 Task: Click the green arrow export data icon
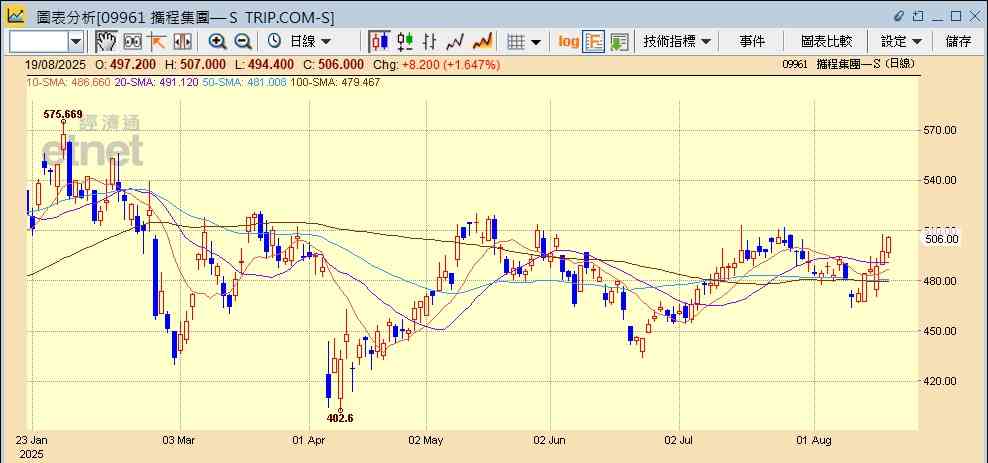(x=619, y=42)
